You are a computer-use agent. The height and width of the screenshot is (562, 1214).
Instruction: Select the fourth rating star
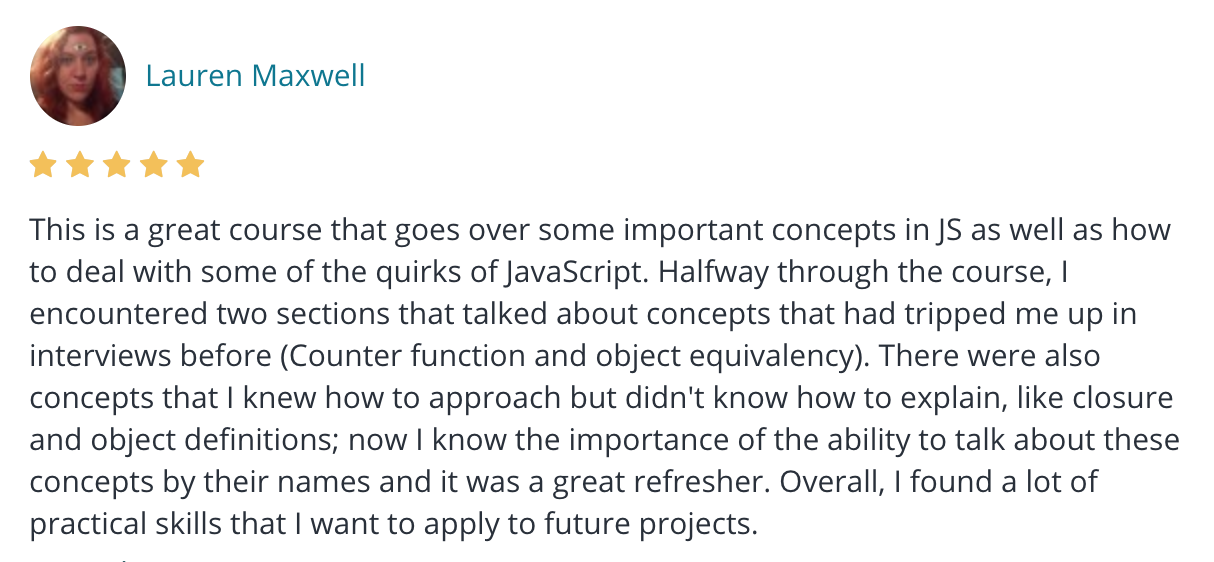pos(153,165)
